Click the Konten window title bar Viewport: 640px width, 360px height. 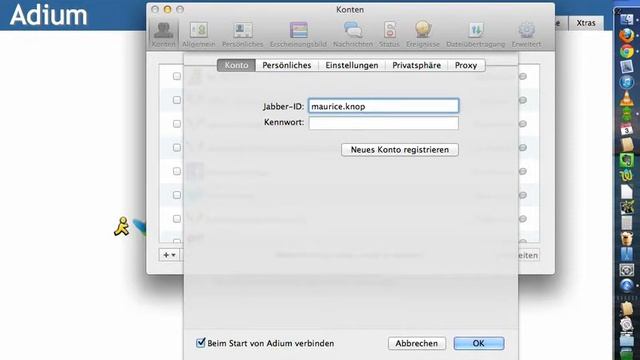tap(350, 9)
